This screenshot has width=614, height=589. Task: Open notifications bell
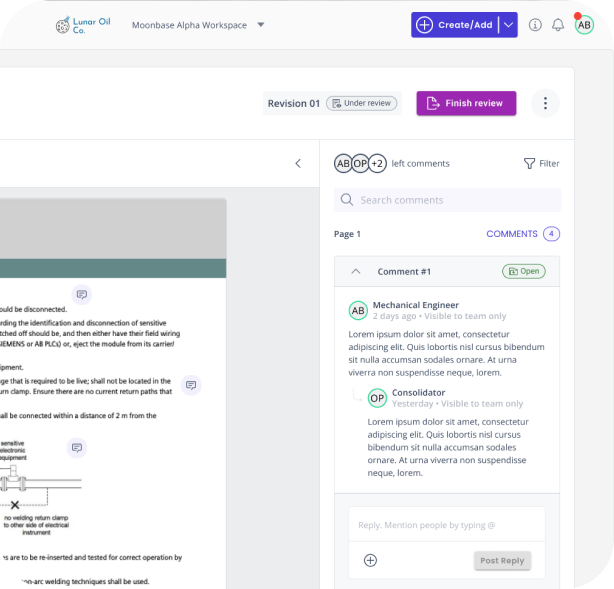click(558, 25)
